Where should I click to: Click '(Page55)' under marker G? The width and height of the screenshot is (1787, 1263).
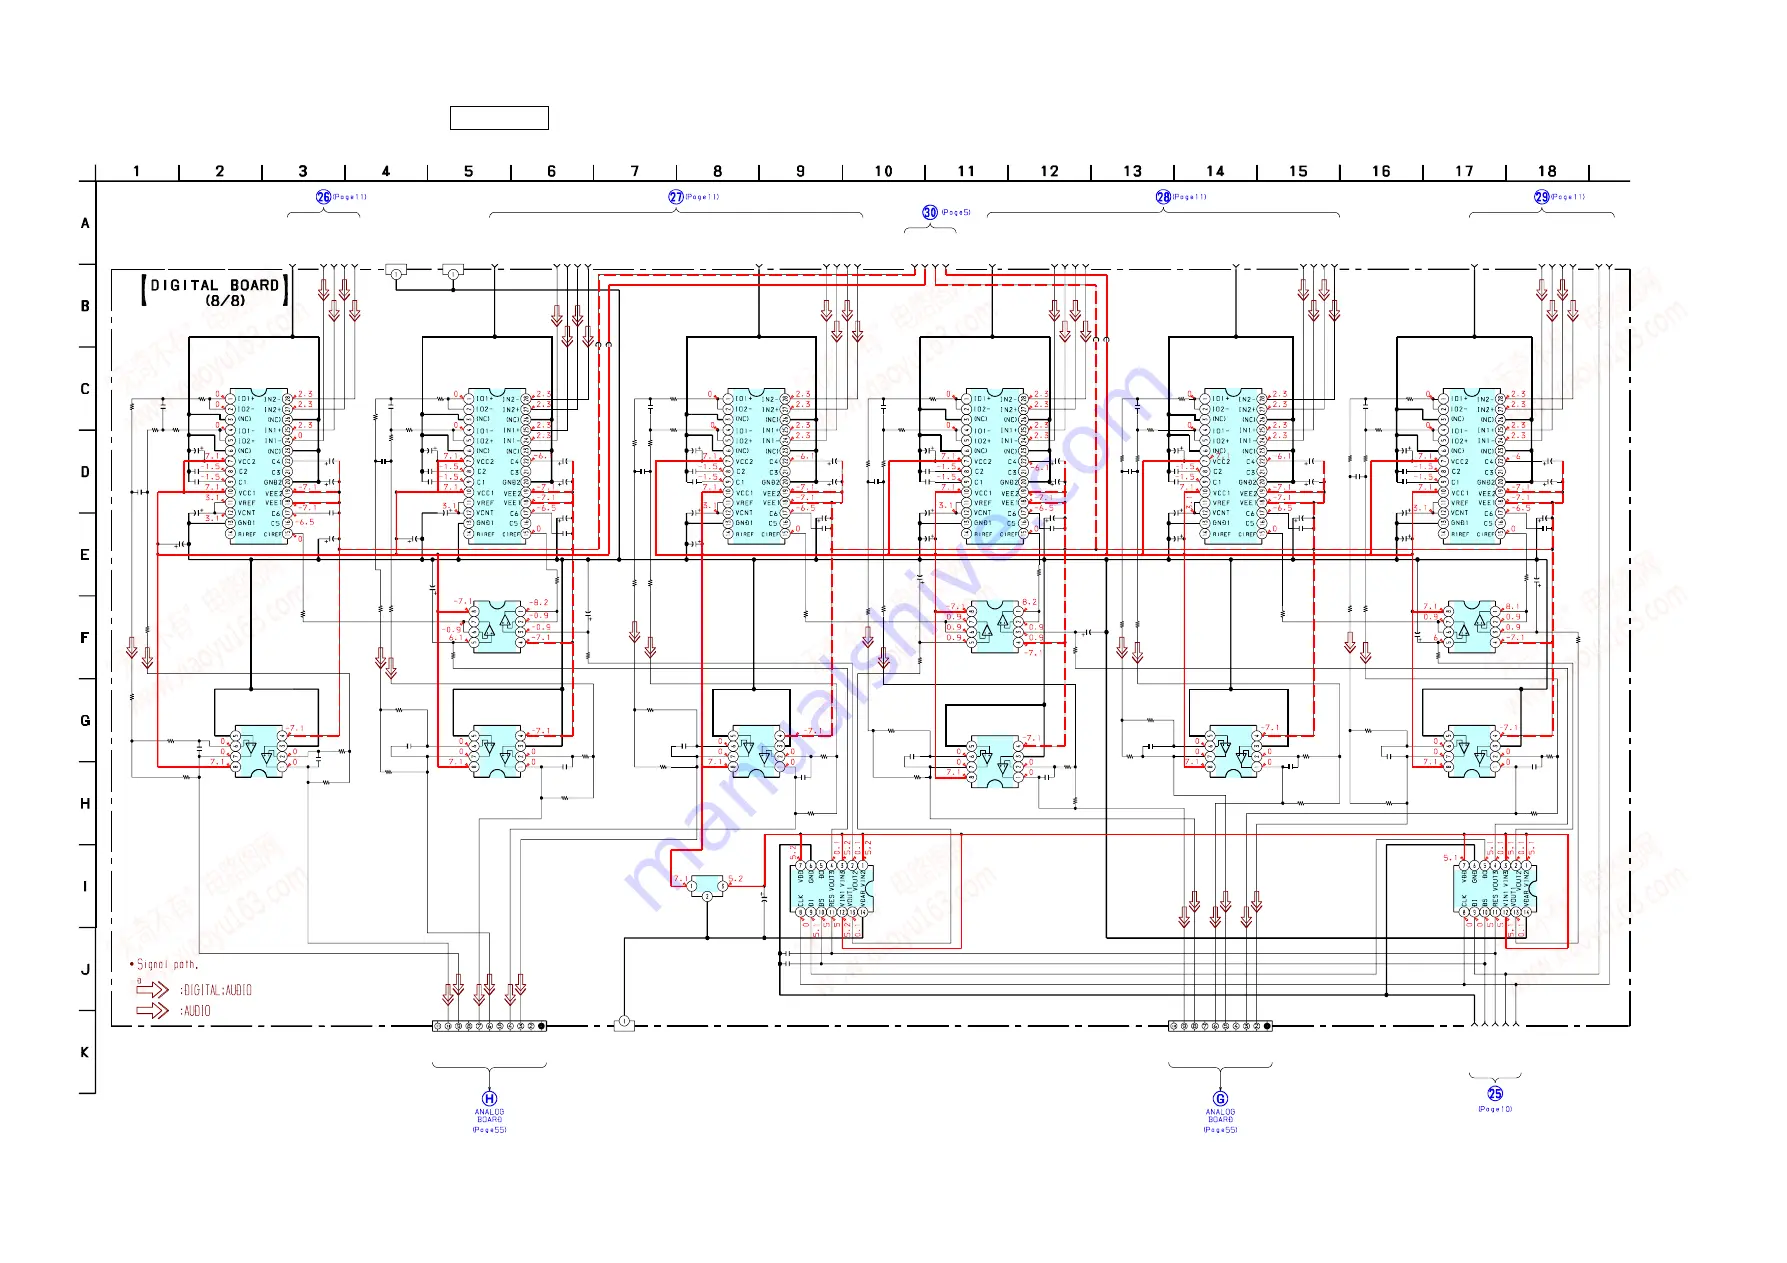[x=1220, y=1130]
